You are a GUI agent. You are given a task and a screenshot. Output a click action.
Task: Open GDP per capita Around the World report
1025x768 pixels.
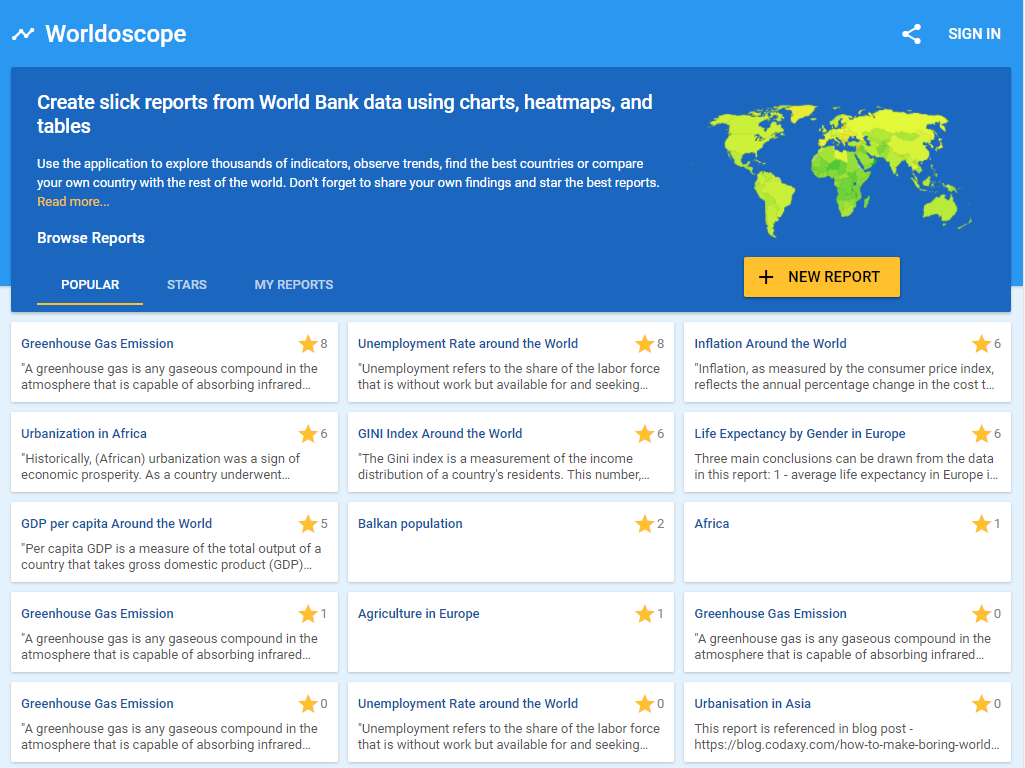(x=116, y=524)
